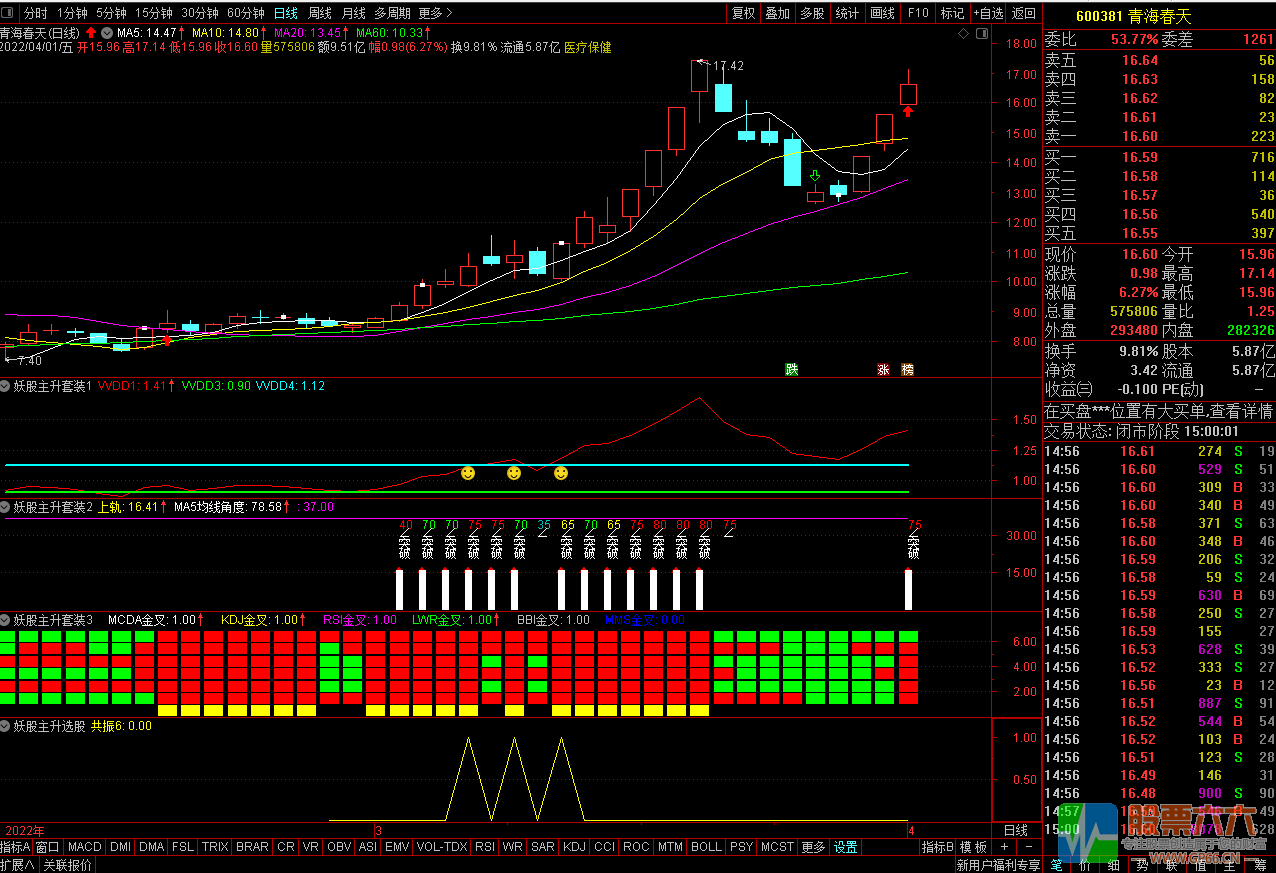Image resolution: width=1276 pixels, height=873 pixels.
Task: Select the 60分钟 chart period
Action: 246,13
